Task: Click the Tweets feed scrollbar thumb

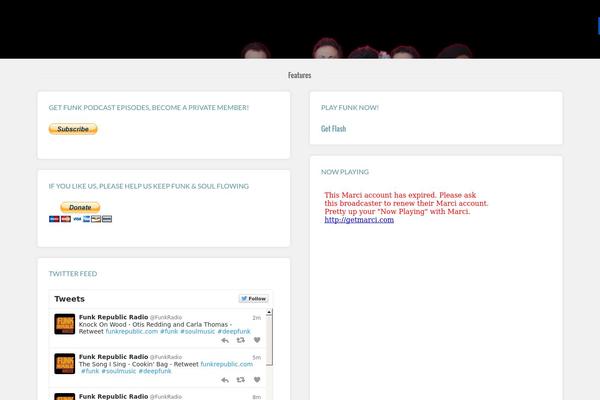Action: (269, 341)
